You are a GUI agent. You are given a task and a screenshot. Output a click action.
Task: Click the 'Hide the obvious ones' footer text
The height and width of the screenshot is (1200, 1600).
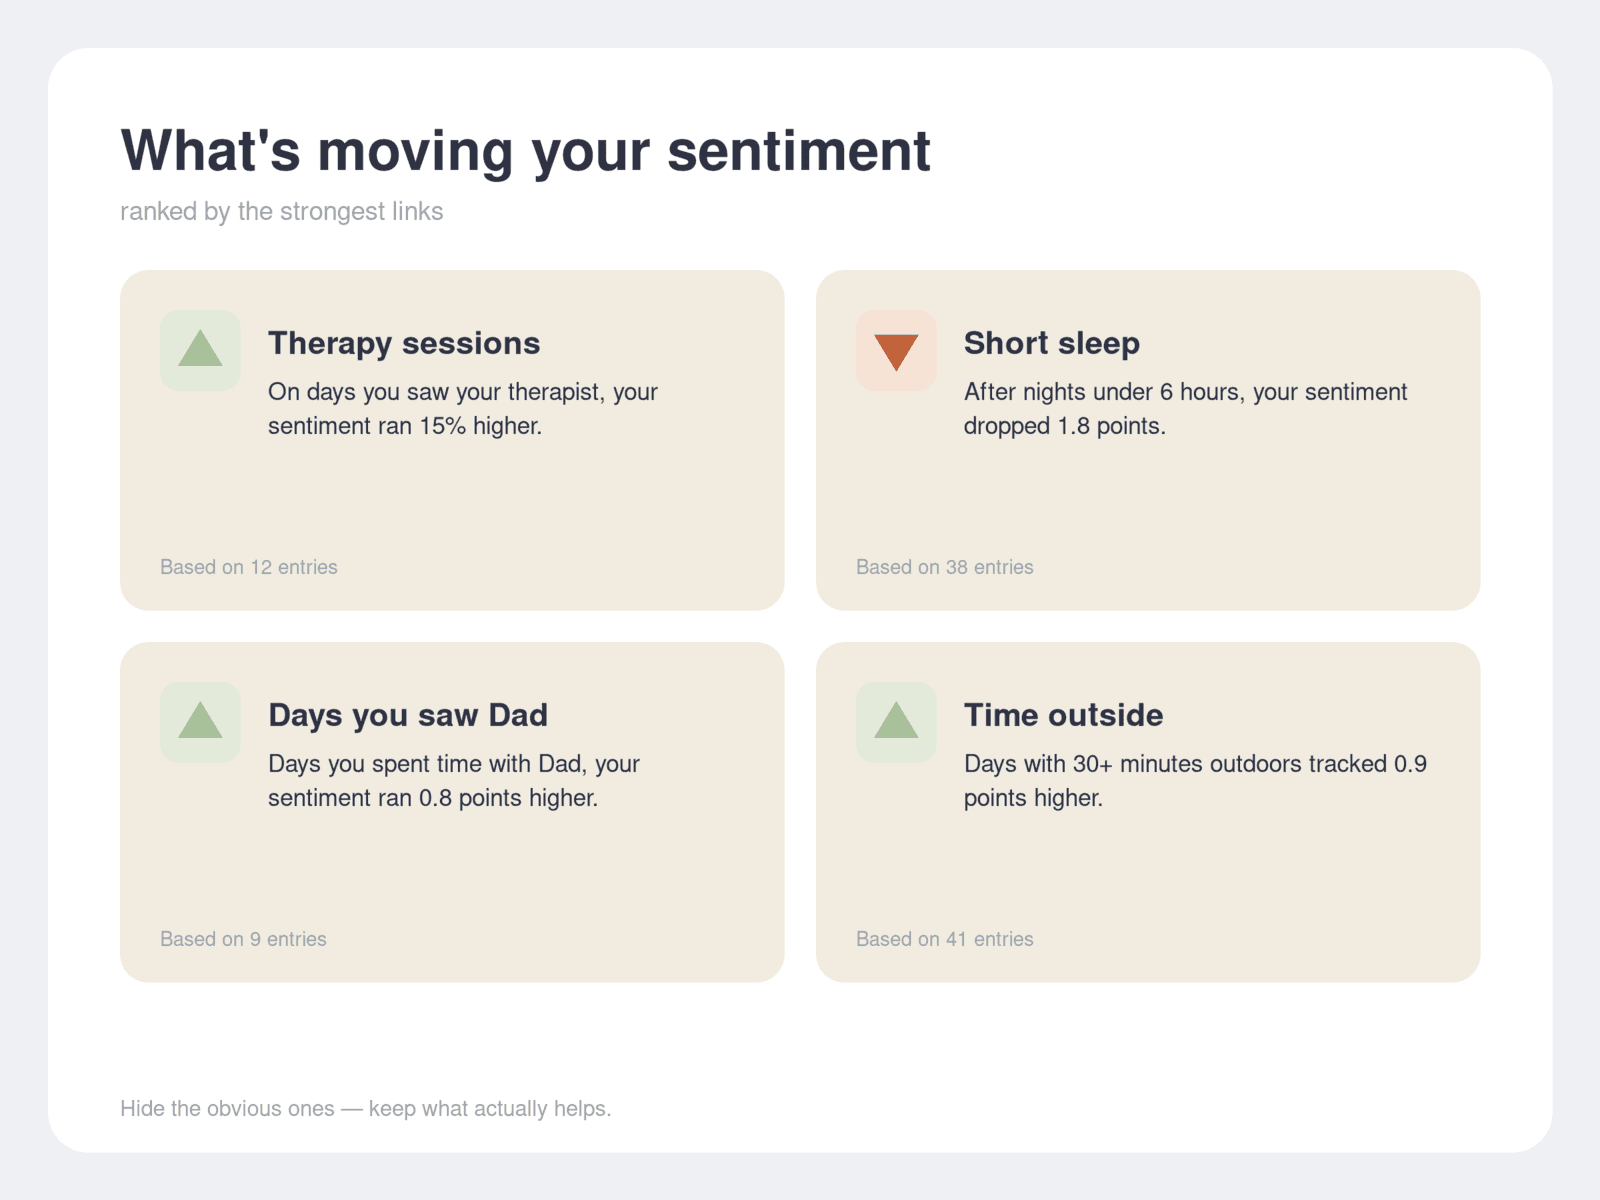[366, 1108]
